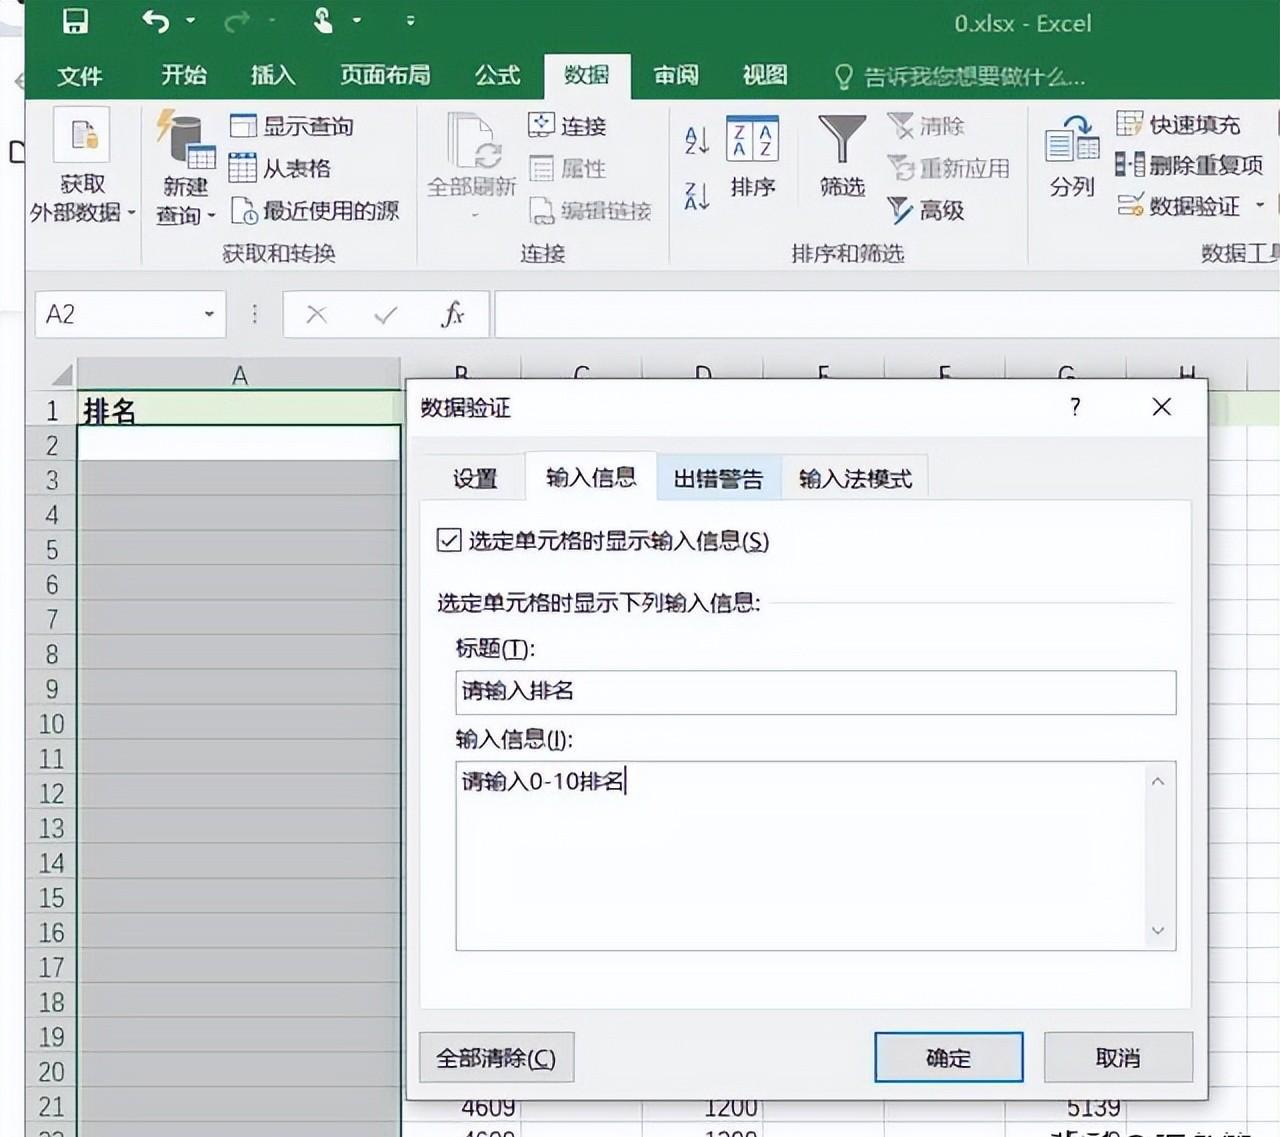Select column A header
The height and width of the screenshot is (1137, 1280).
click(x=239, y=375)
